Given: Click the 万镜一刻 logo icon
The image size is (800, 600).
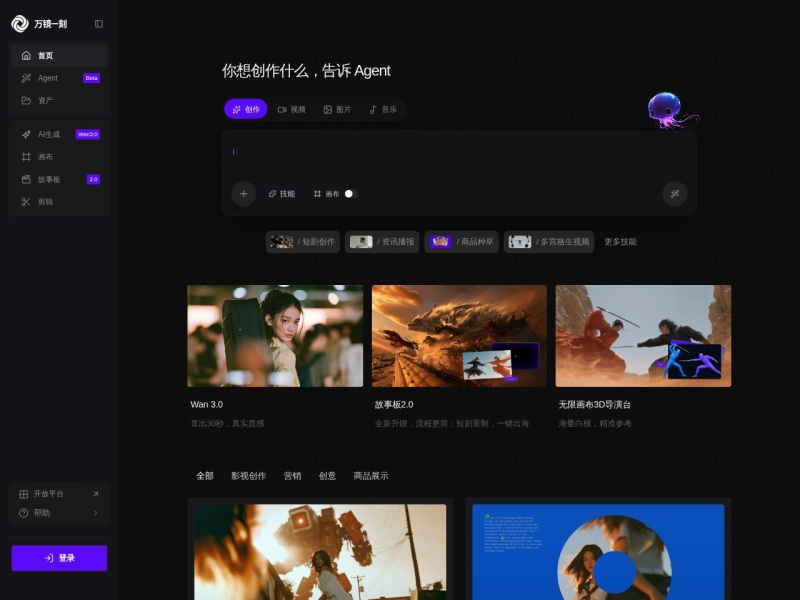Looking at the screenshot, I should tap(20, 23).
